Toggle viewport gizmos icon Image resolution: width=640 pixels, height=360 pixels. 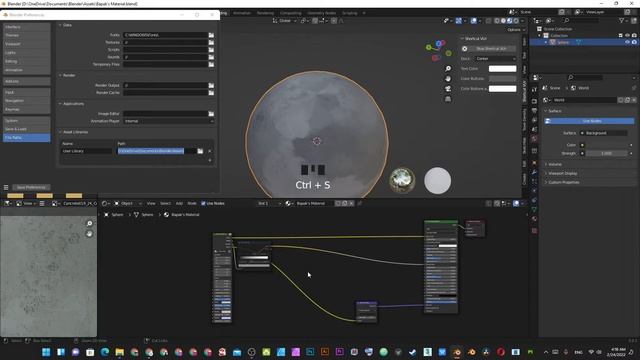pos(459,20)
